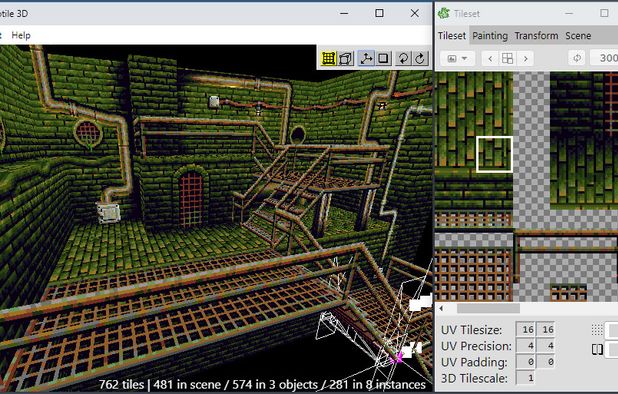Toggle the axis gizmo icon
The image size is (618, 394).
(366, 58)
